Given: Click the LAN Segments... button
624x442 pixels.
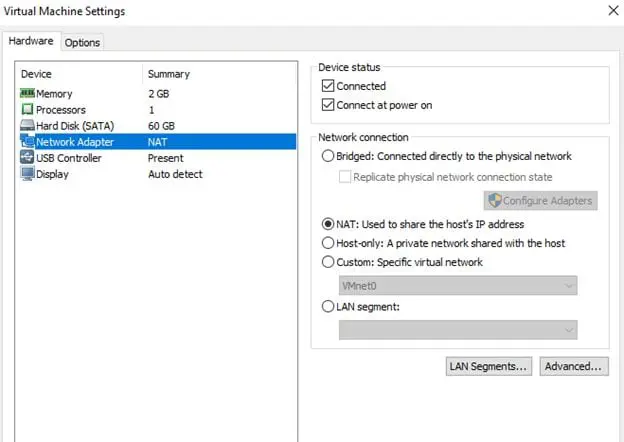Looking at the screenshot, I should [x=488, y=367].
